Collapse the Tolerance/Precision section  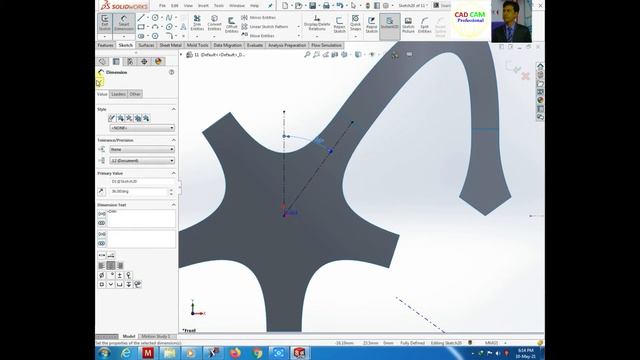click(173, 140)
